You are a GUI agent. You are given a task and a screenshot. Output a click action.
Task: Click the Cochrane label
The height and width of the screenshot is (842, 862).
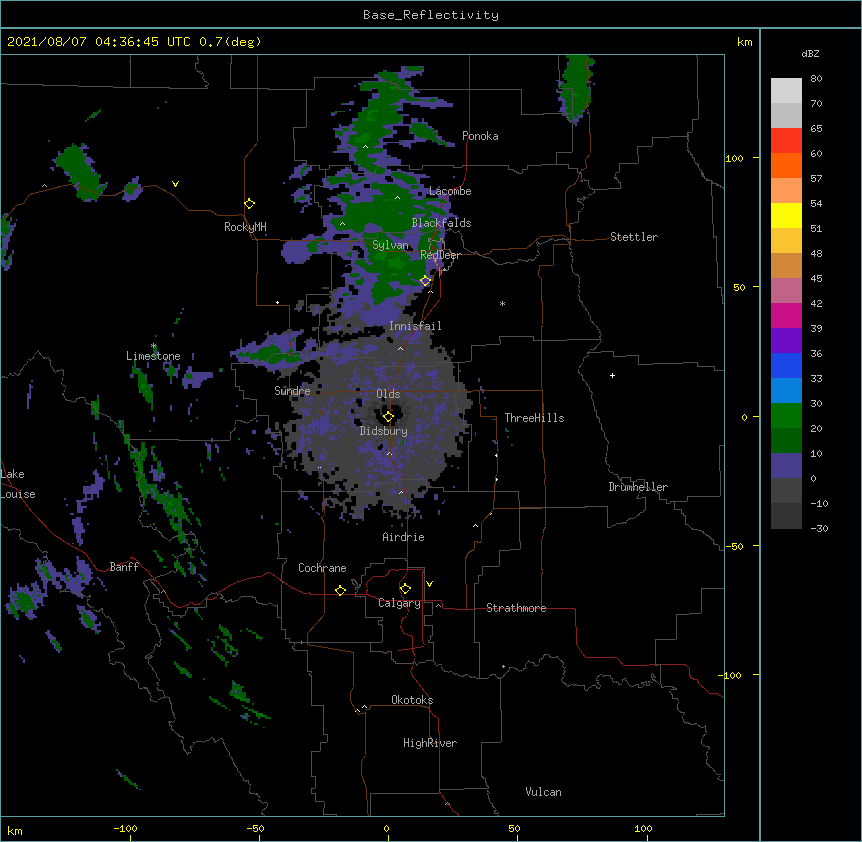322,568
